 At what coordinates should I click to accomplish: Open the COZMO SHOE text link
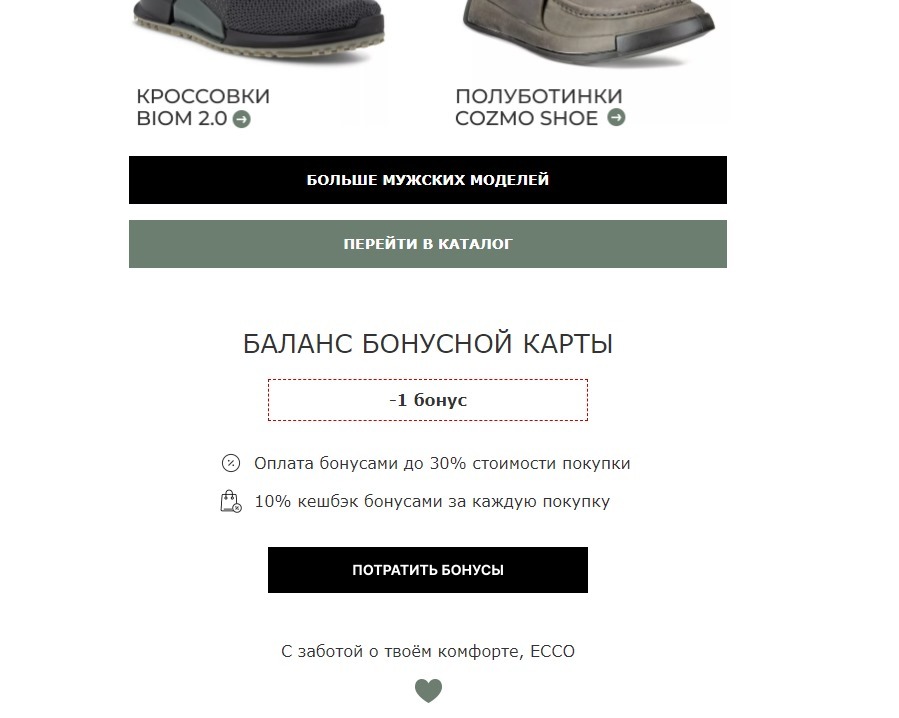[526, 118]
